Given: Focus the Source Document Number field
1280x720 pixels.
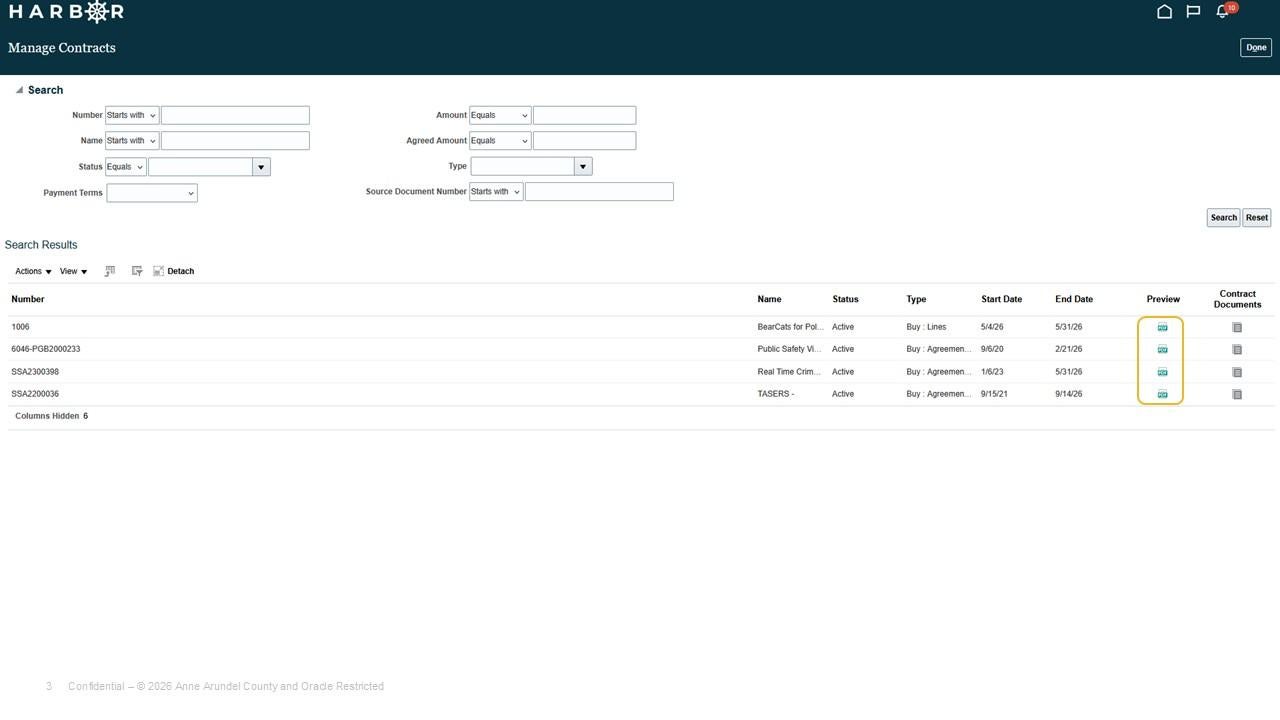Looking at the screenshot, I should 599,191.
